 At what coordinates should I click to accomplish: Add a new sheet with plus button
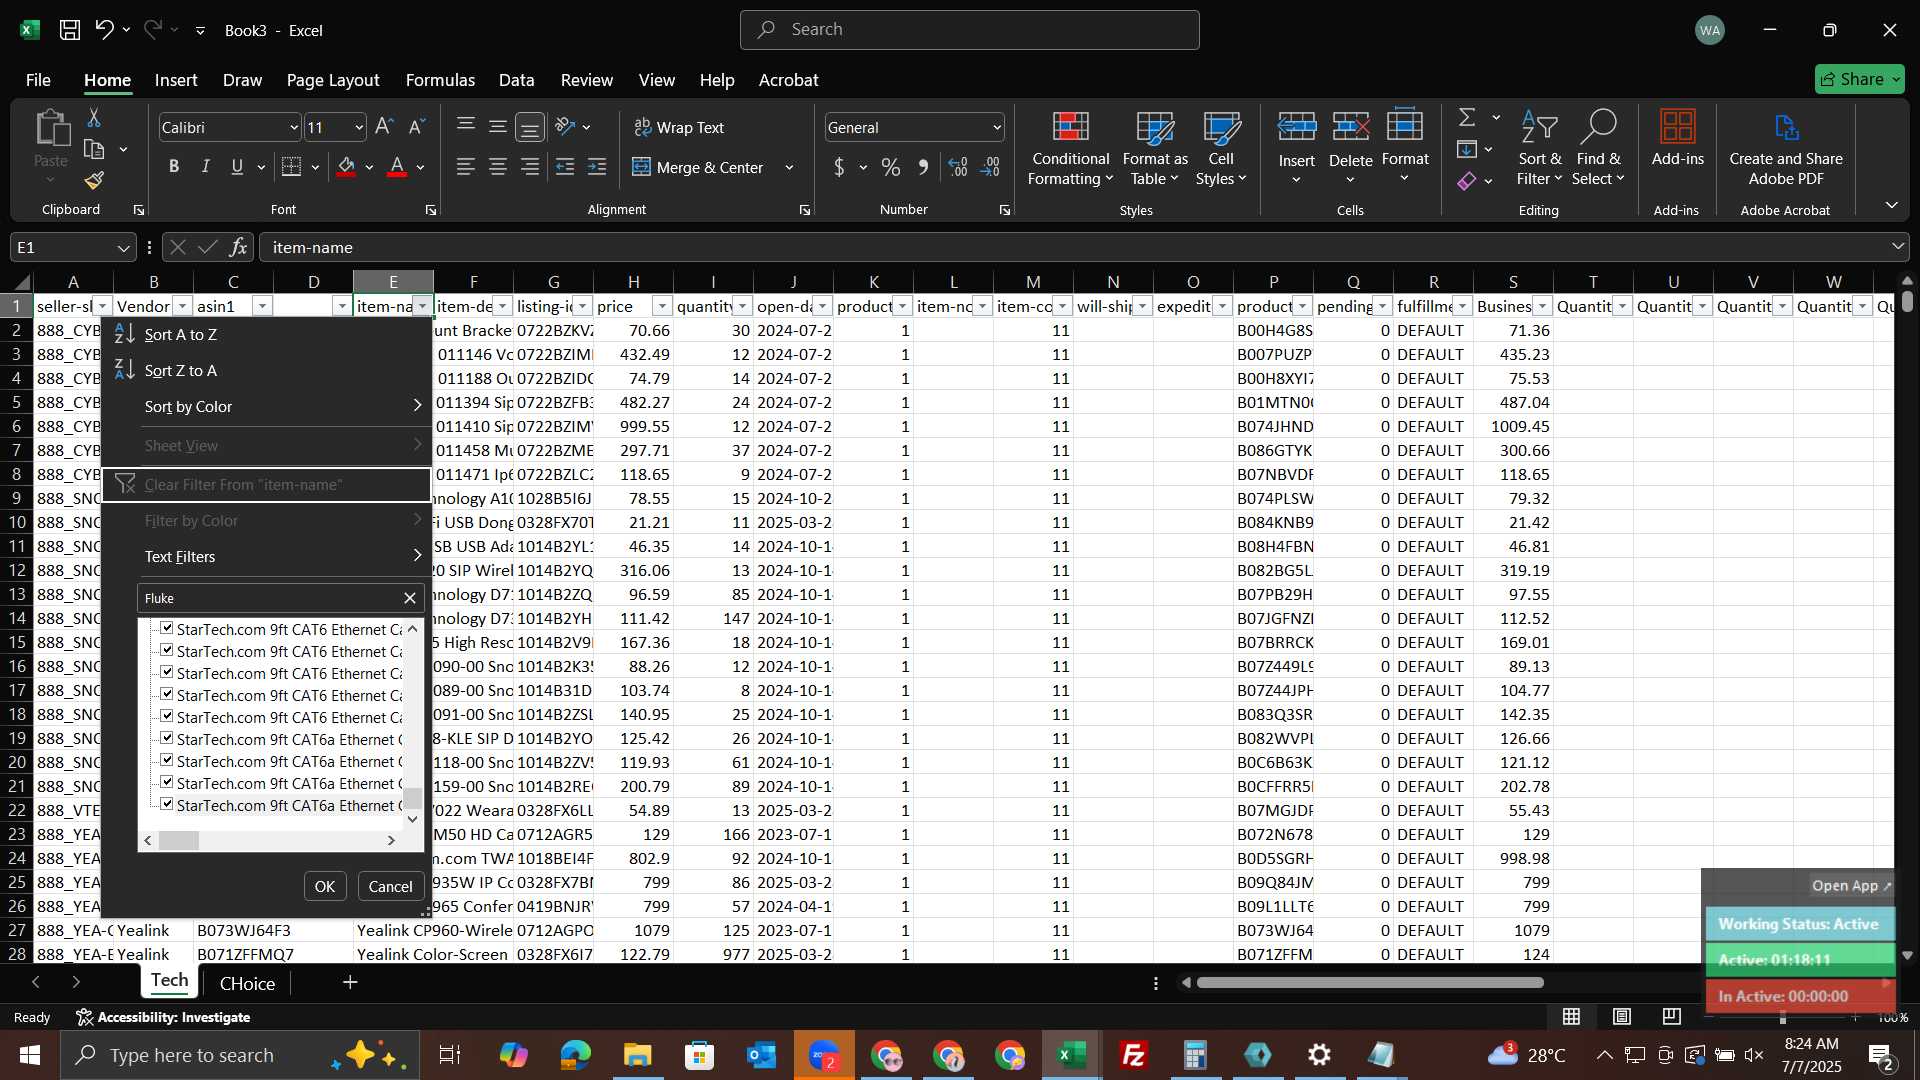(x=350, y=983)
